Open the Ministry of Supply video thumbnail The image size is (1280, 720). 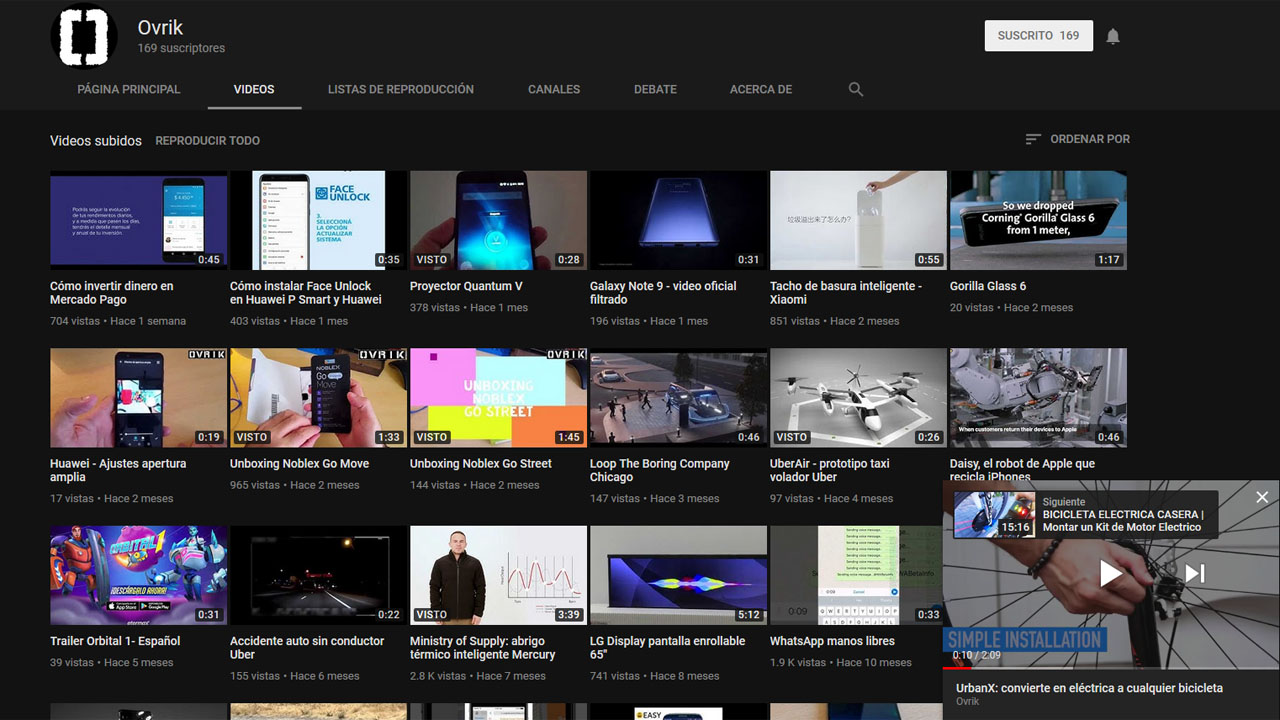tap(498, 575)
